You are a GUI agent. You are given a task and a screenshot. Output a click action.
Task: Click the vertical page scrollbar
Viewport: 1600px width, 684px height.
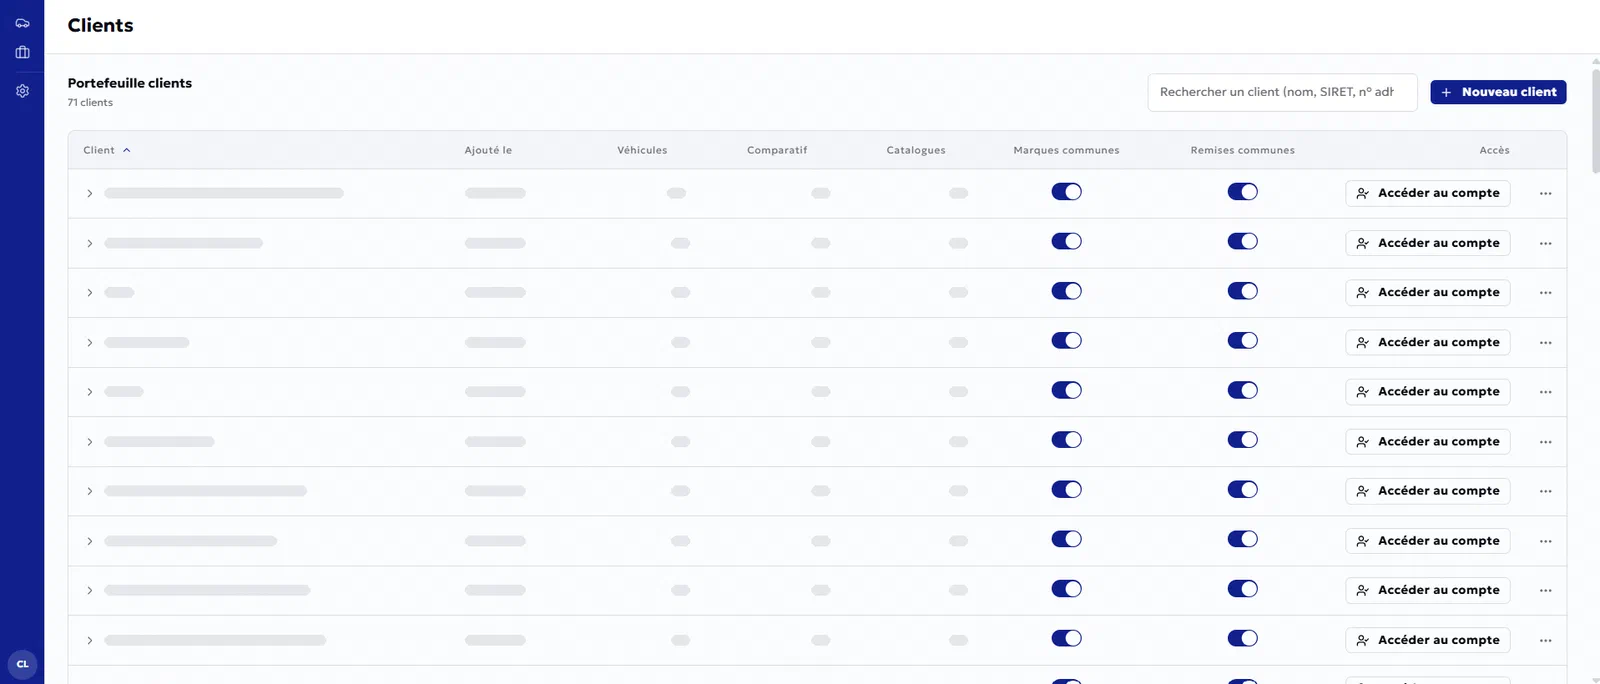(x=1595, y=120)
